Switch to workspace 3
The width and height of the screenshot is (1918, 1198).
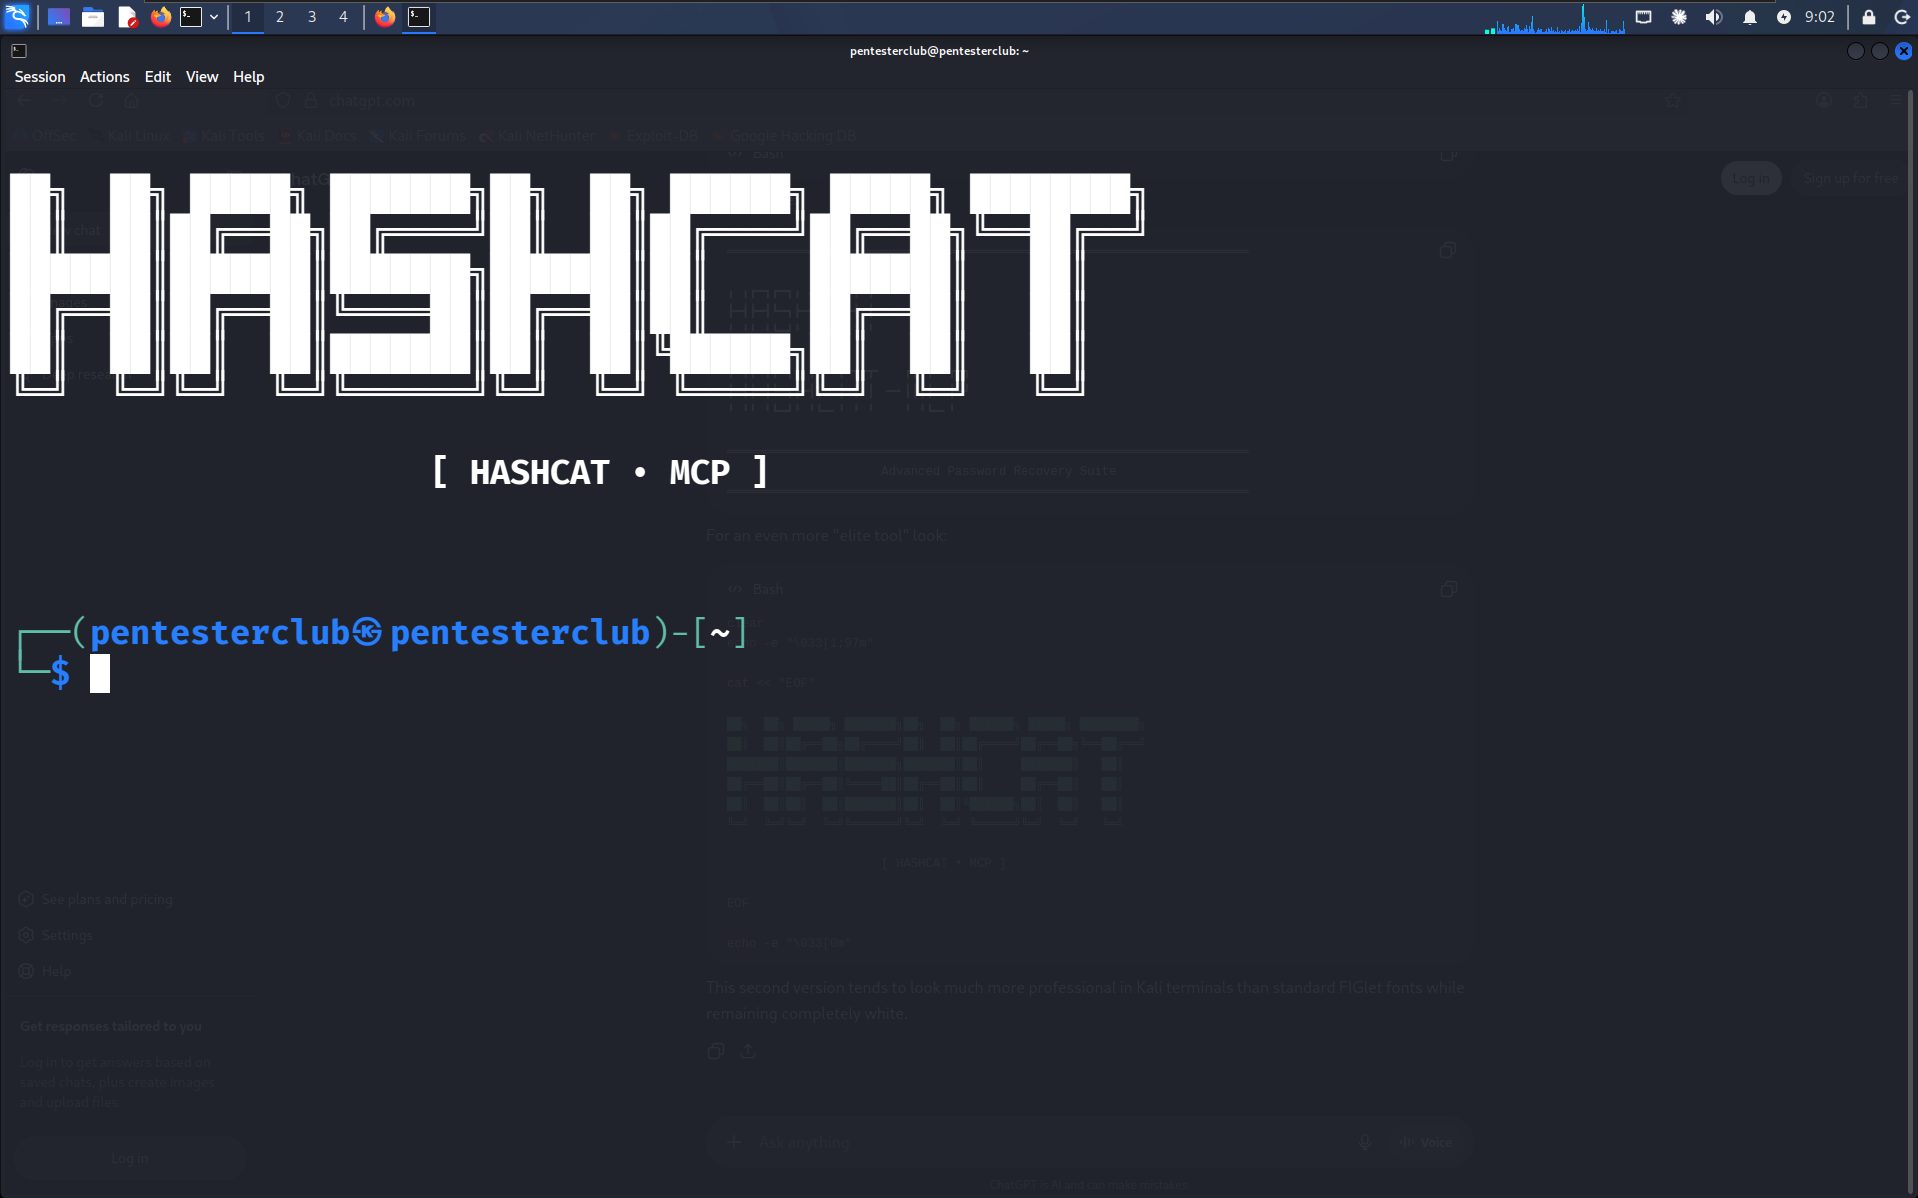312,17
